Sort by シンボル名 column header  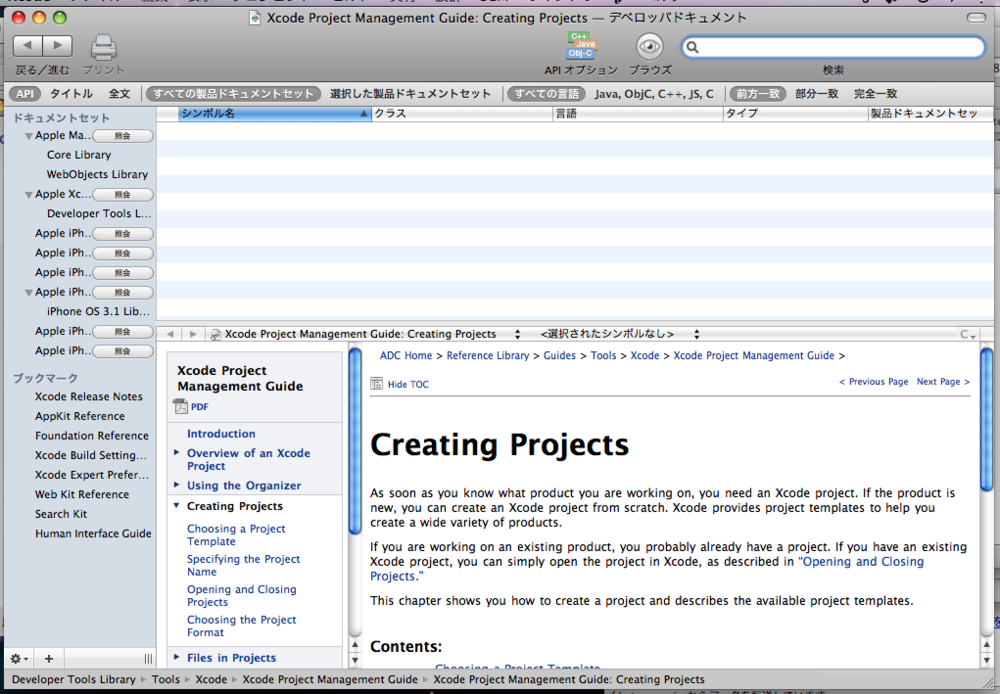pyautogui.click(x=274, y=114)
